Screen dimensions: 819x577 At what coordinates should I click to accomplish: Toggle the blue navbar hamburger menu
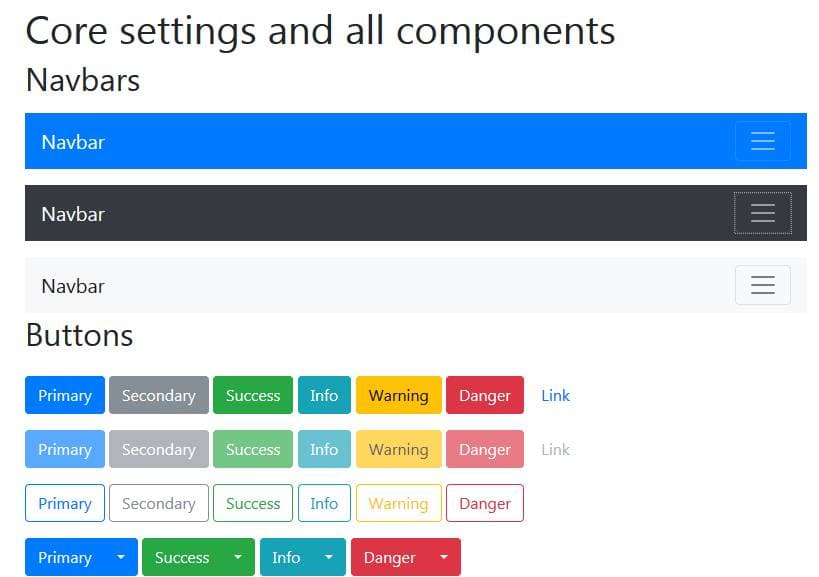(x=763, y=141)
